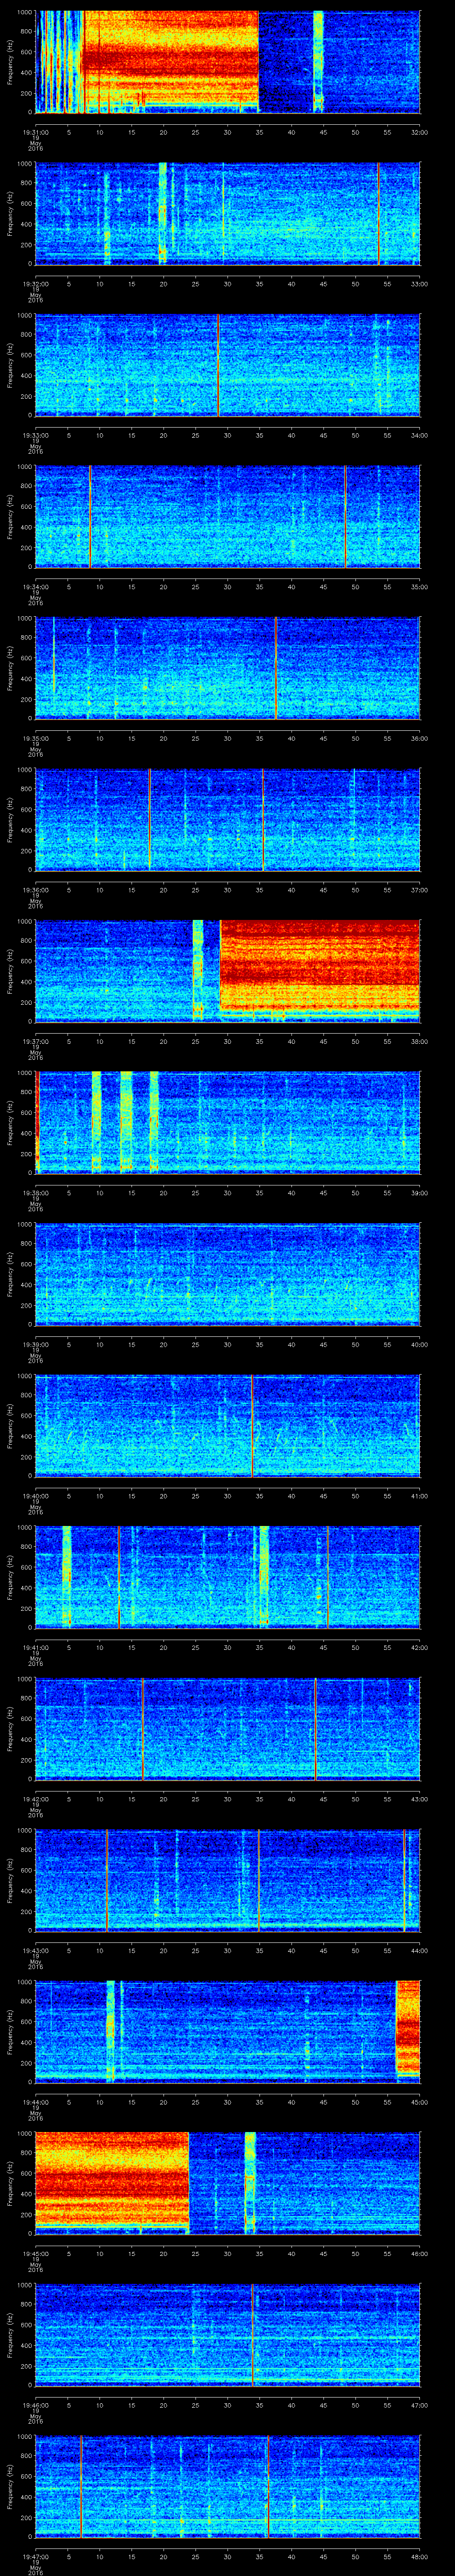Viewport: 455px width, 2576px height.
Task: Click the '32:00' end label of the first panel
Action: pyautogui.click(x=419, y=131)
